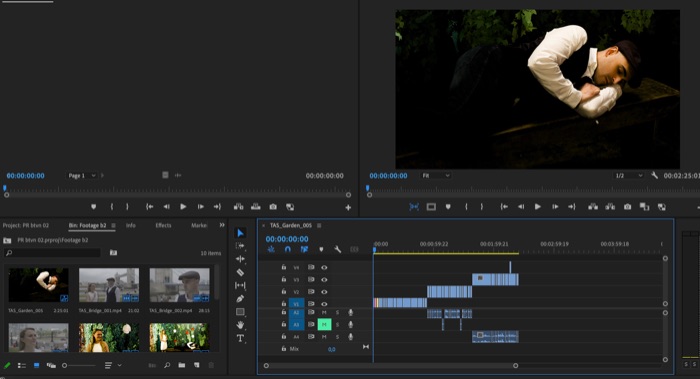Click Mark In bracket in Program monitor
700x379 pixels.
[x=466, y=207]
